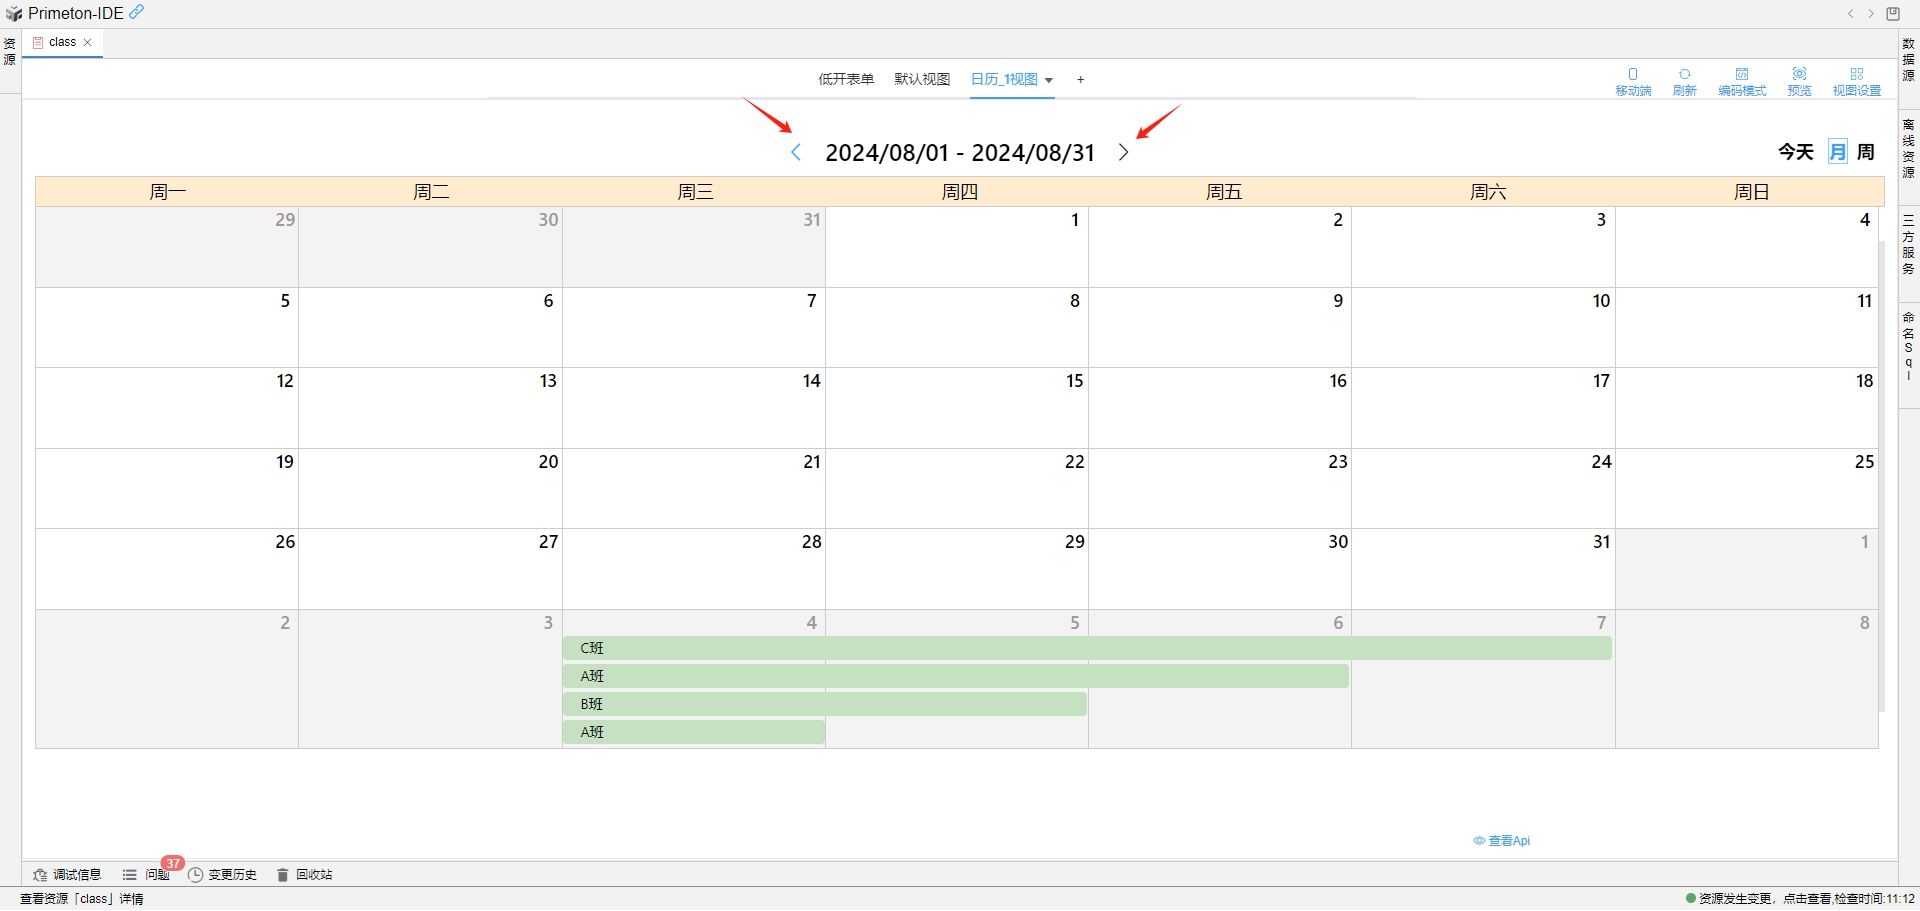Image resolution: width=1920 pixels, height=911 pixels.
Task: Switch calendar to 周 week view
Action: tap(1866, 151)
